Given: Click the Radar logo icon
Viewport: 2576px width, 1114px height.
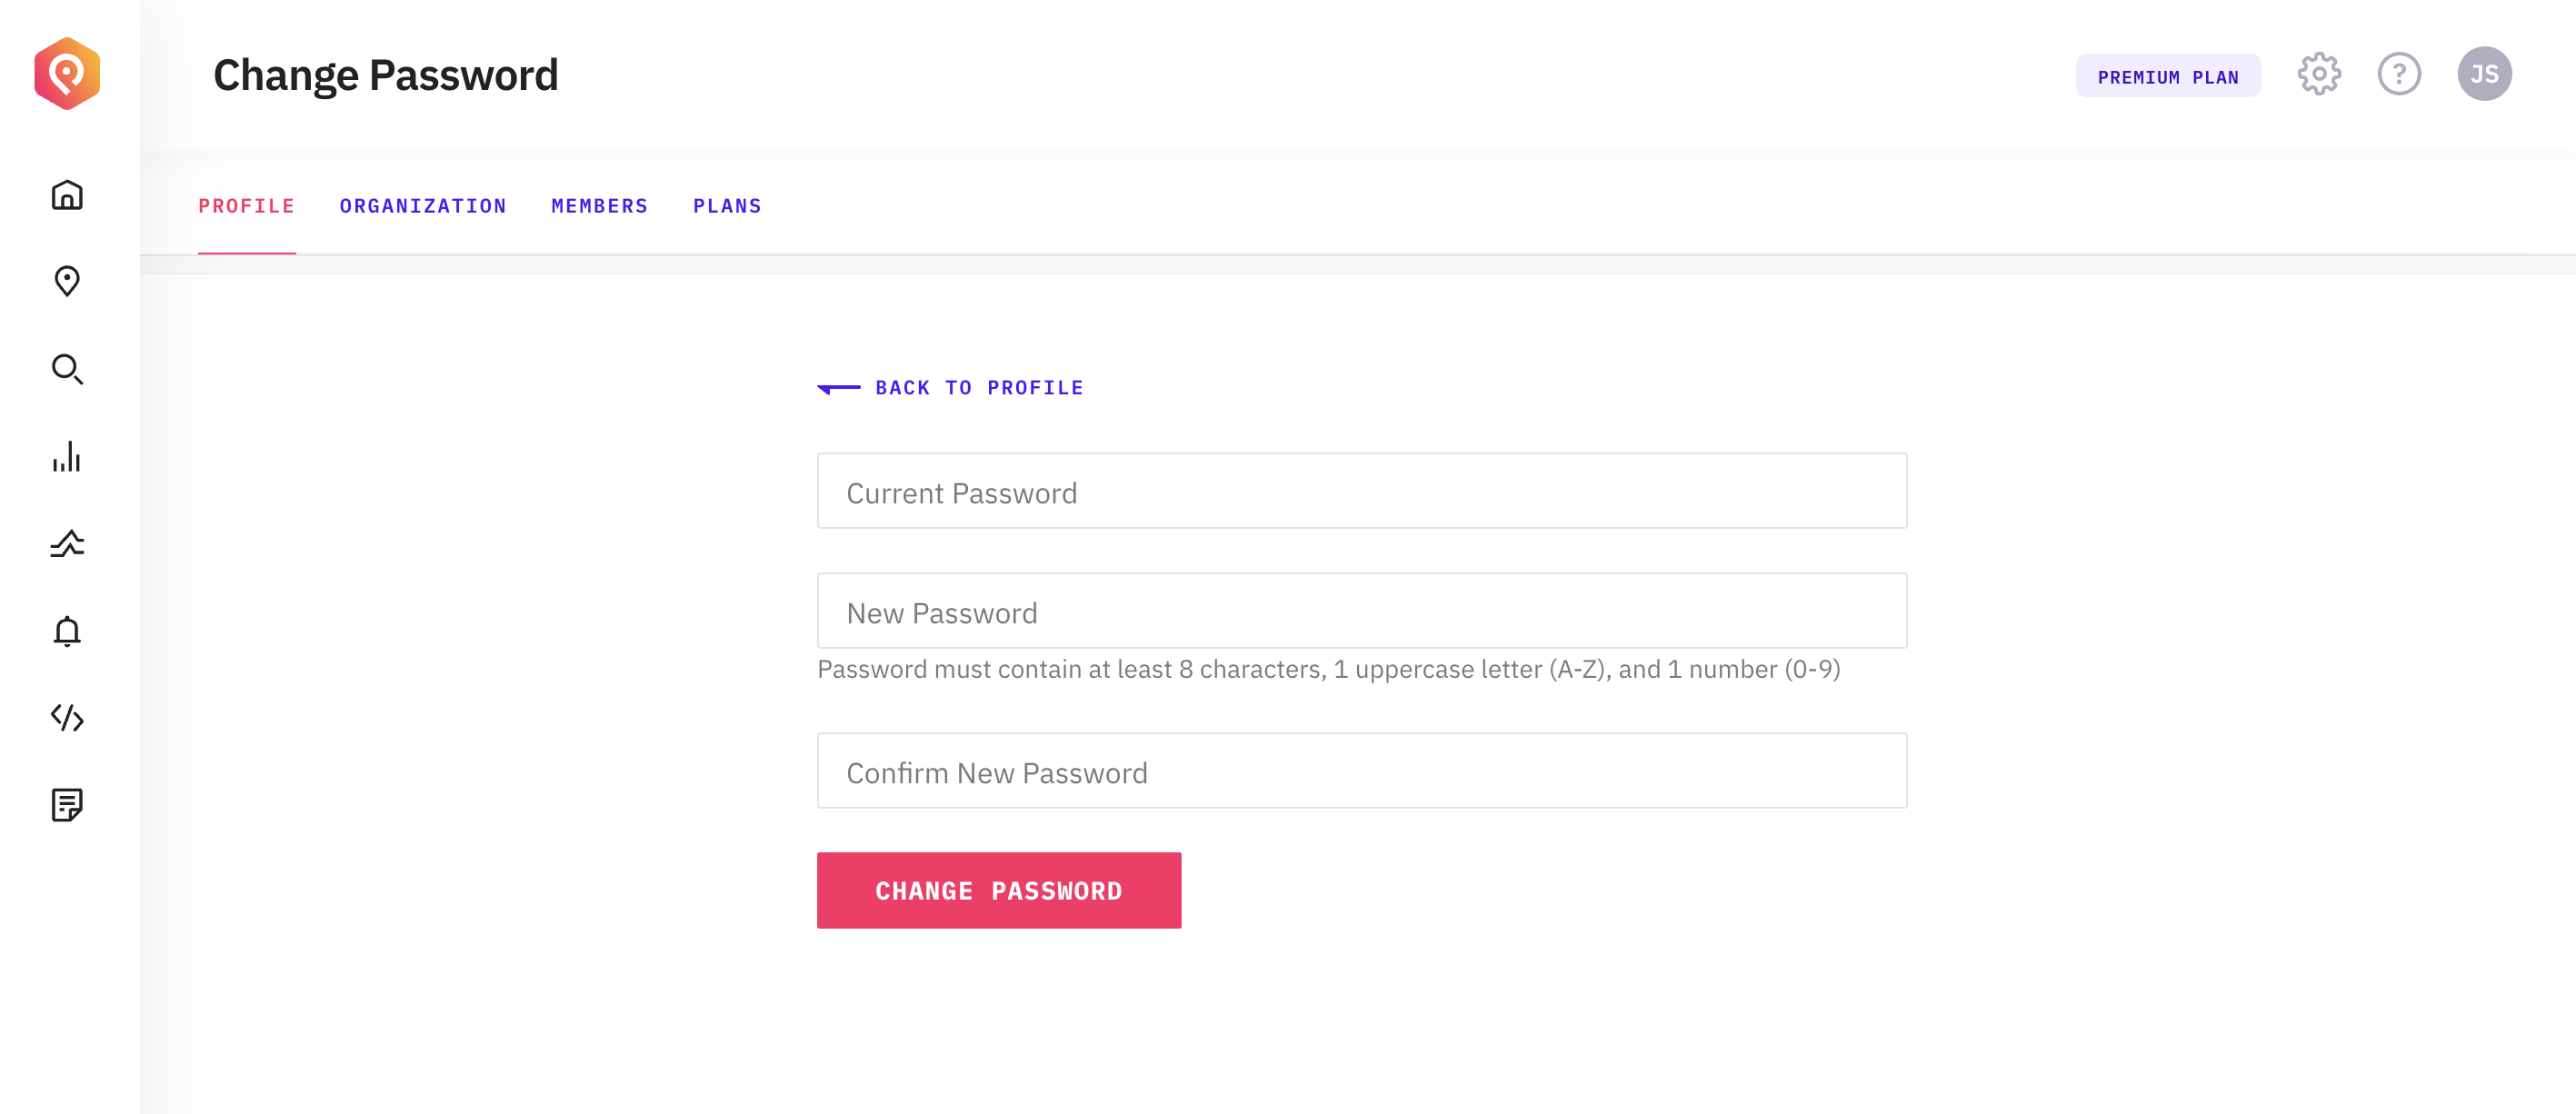Looking at the screenshot, I should pos(67,73).
